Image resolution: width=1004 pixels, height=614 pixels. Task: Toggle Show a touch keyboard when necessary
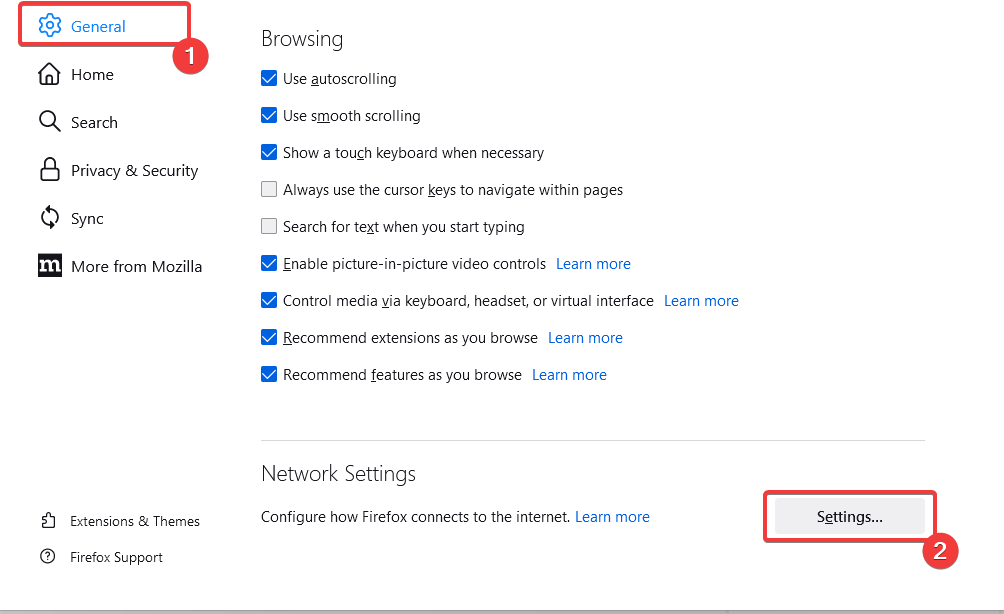click(269, 153)
